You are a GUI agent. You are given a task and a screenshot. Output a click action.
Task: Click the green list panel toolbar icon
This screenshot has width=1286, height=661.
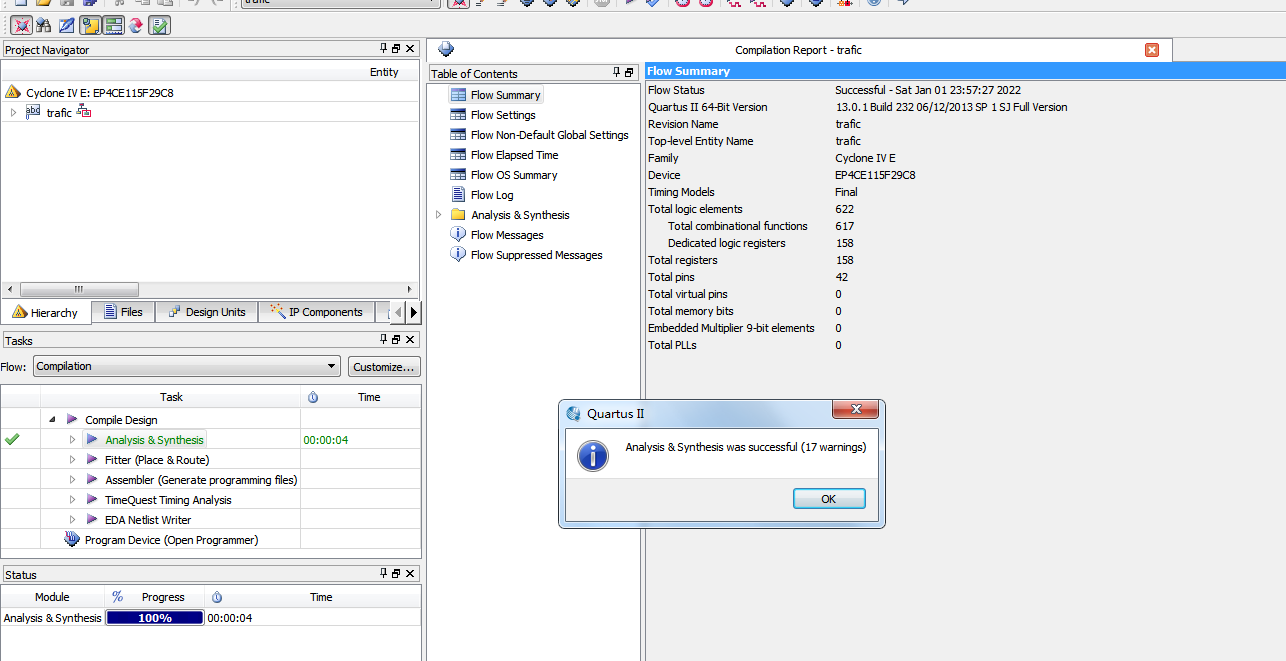click(x=113, y=25)
